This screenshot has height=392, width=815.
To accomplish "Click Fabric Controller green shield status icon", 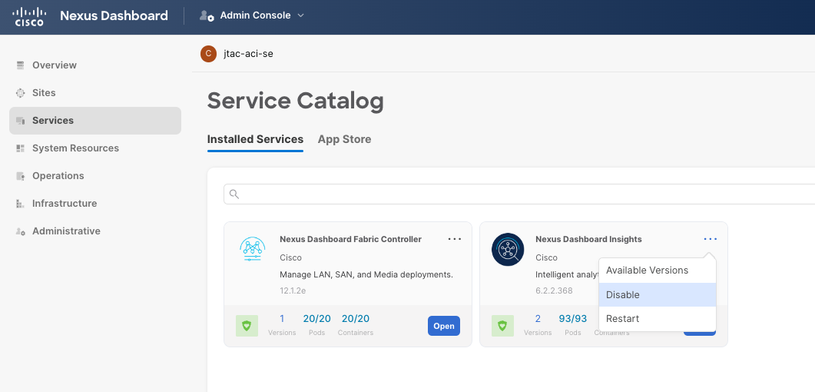I will click(247, 326).
